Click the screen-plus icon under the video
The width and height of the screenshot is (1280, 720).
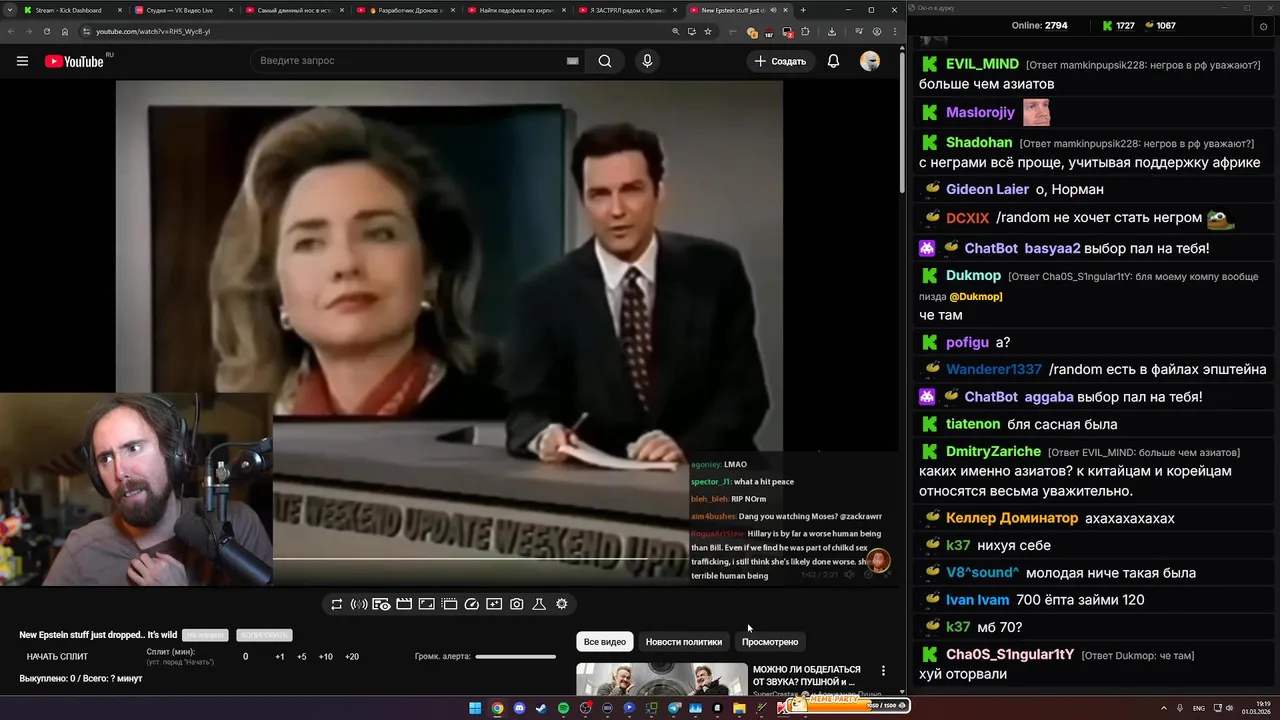pyautogui.click(x=494, y=604)
